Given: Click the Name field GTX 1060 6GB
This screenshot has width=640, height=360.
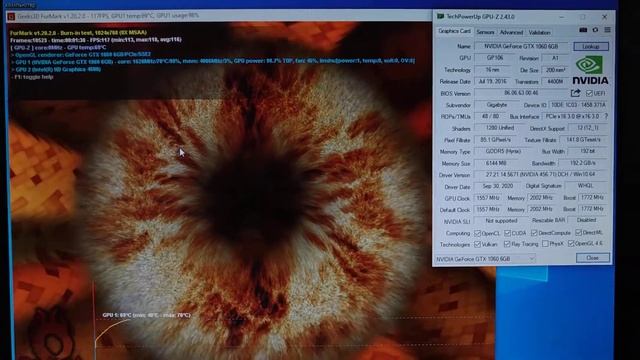Looking at the screenshot, I should (x=521, y=47).
